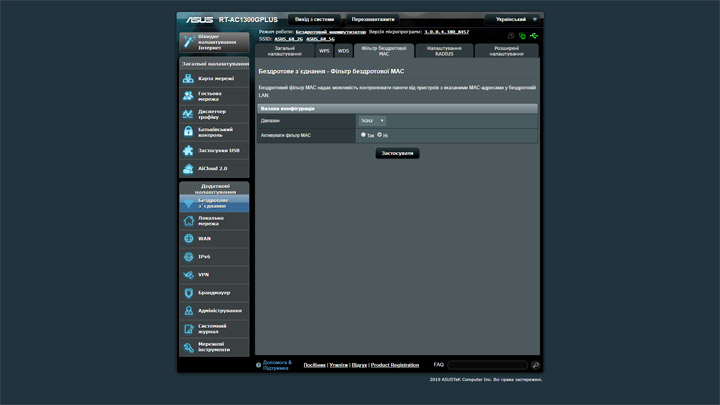This screenshot has height=405, width=720.
Task: Click the 'Базова конфігурація' section header
Action: 397,109
